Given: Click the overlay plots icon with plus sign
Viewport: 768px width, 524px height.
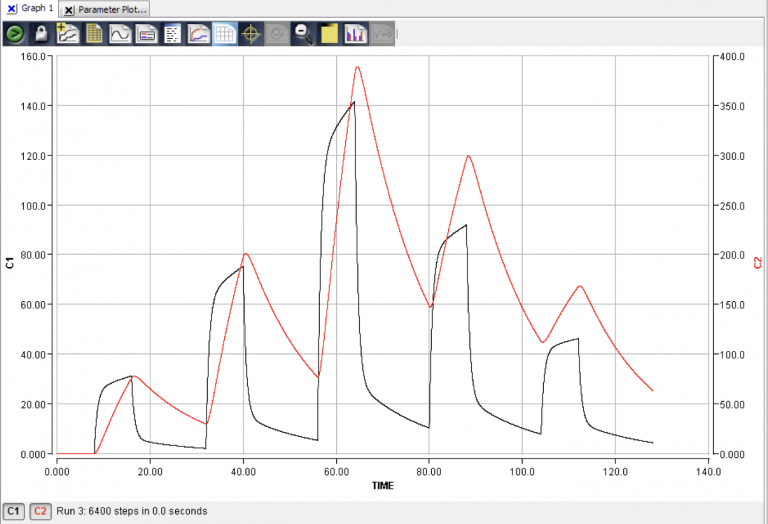Looking at the screenshot, I should (x=68, y=34).
